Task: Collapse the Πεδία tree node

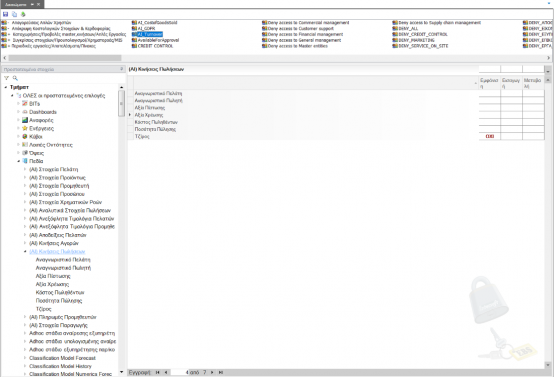Action: (18, 161)
